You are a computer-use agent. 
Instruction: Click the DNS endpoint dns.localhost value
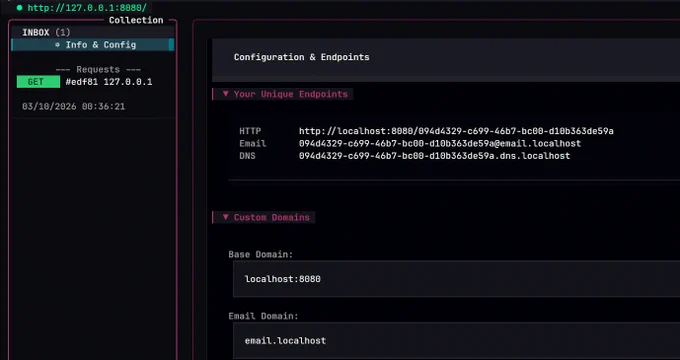[435, 156]
